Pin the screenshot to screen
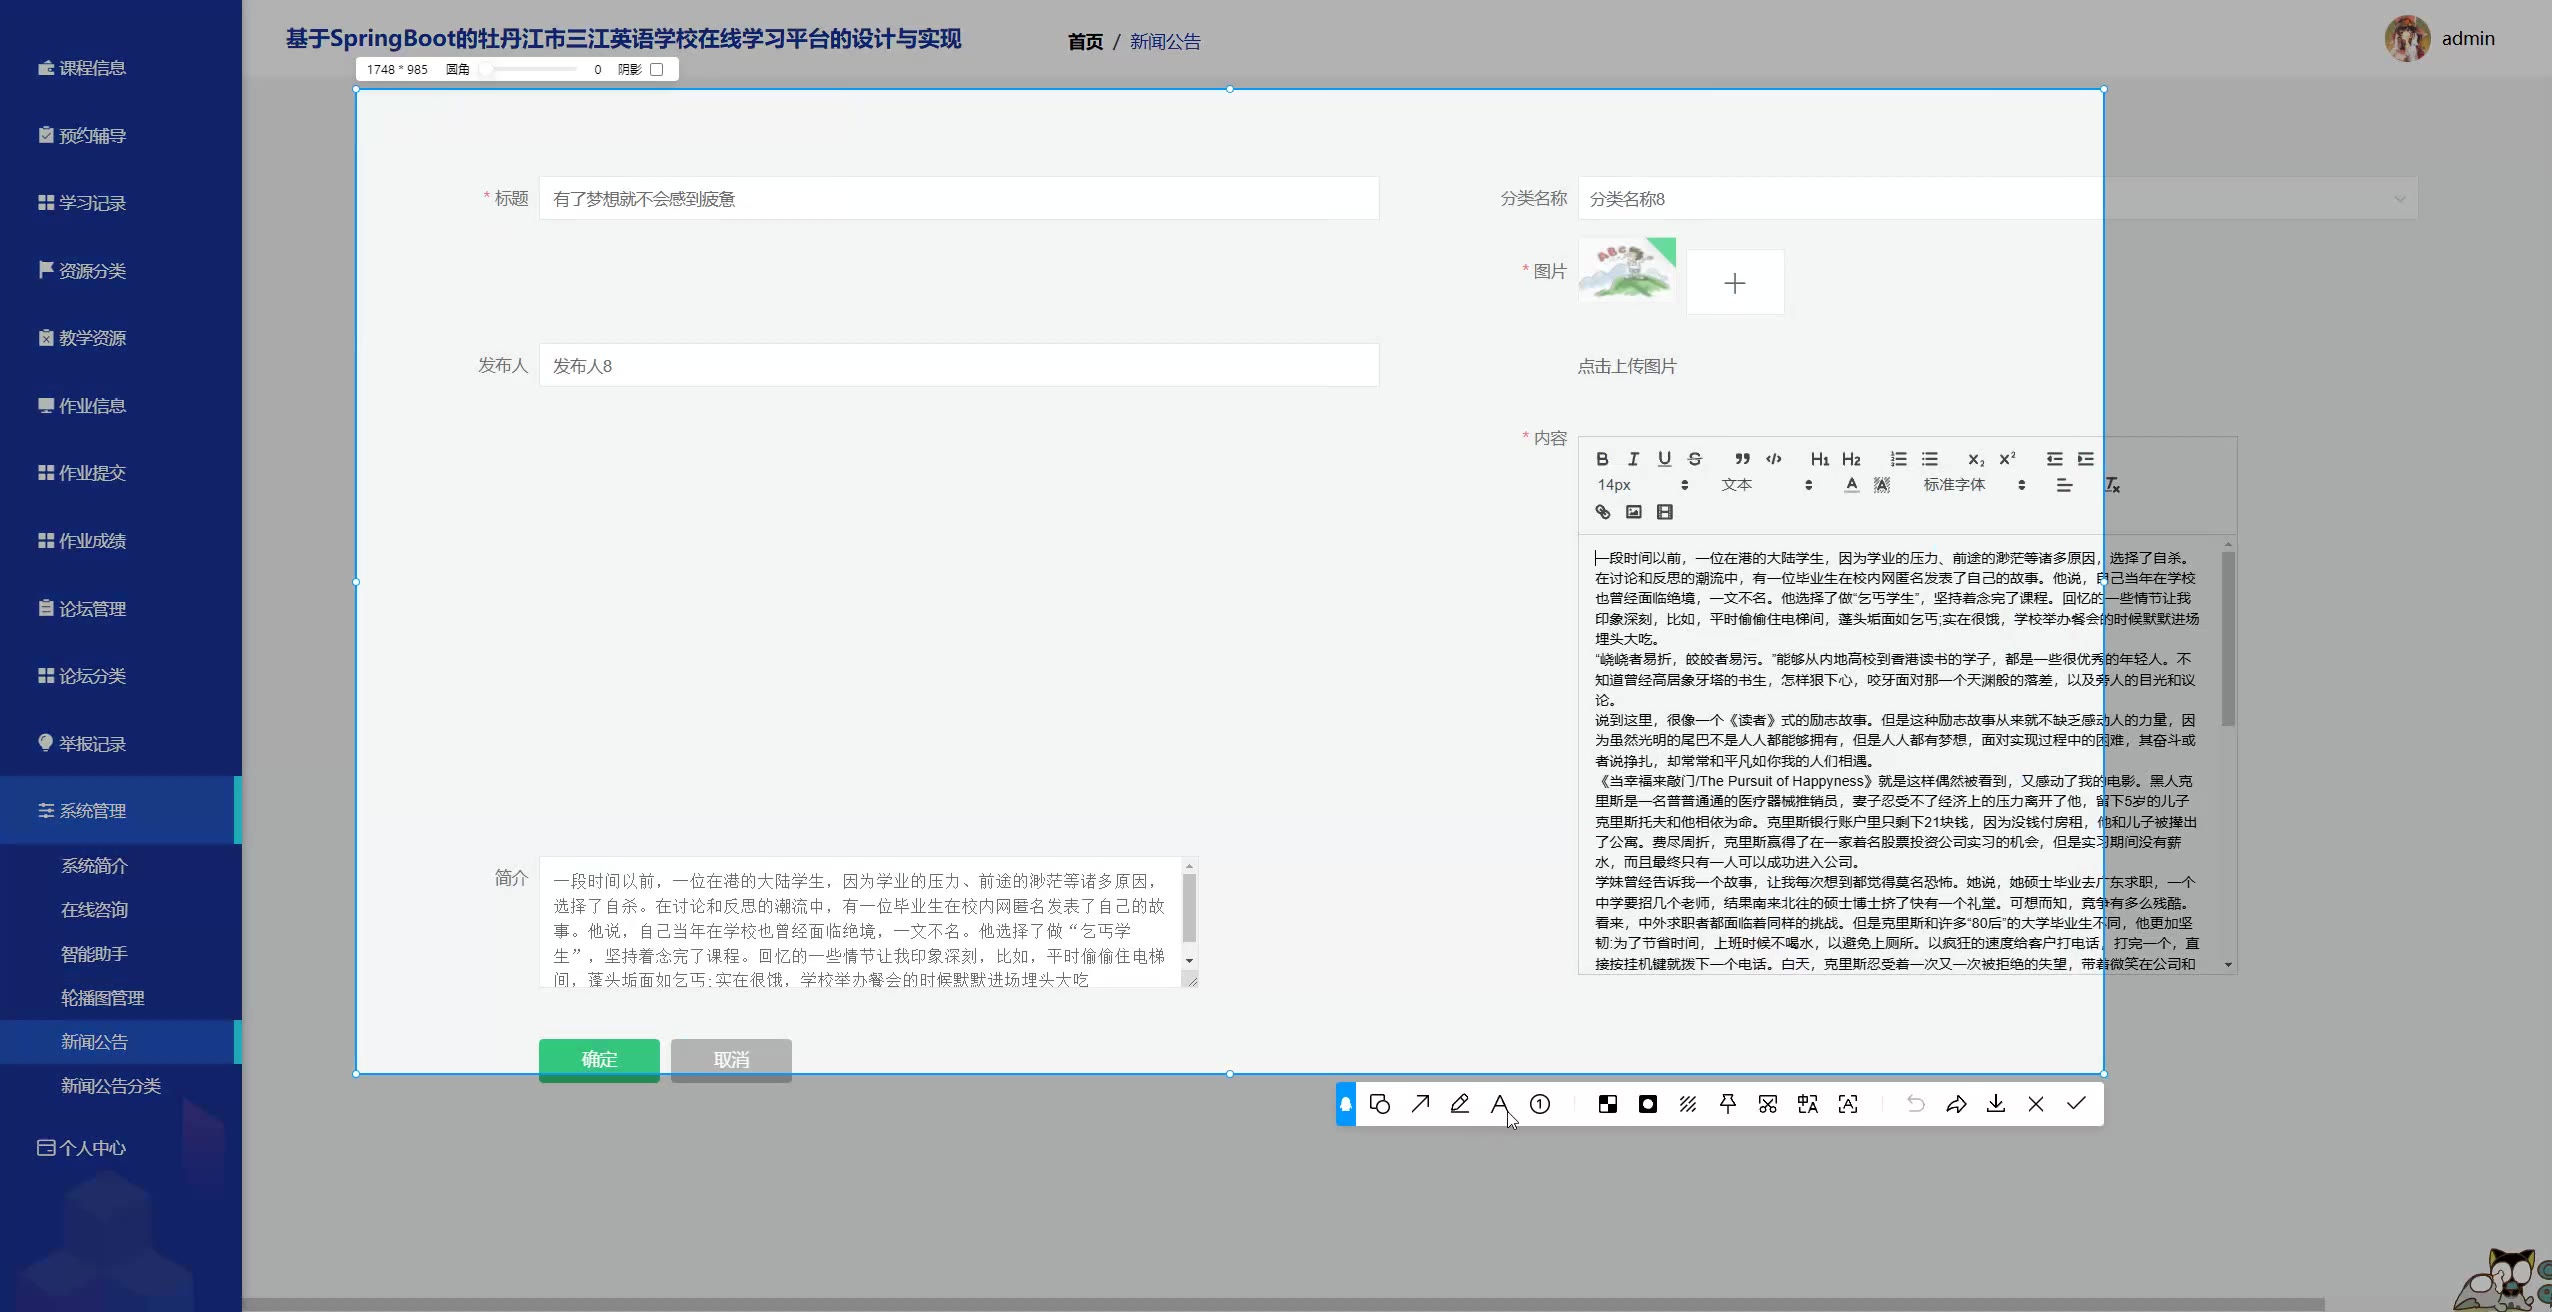Viewport: 2552px width, 1312px height. click(x=1728, y=1104)
